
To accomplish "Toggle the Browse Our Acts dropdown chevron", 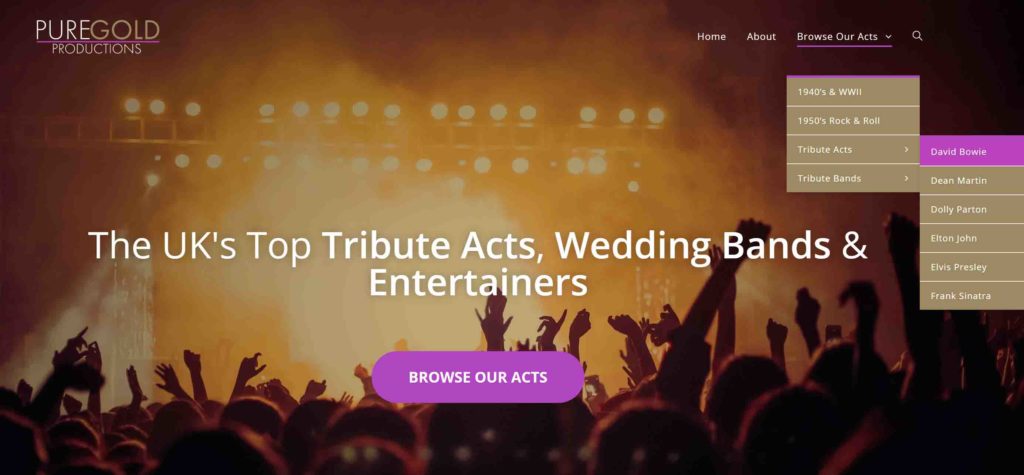I will click(888, 37).
